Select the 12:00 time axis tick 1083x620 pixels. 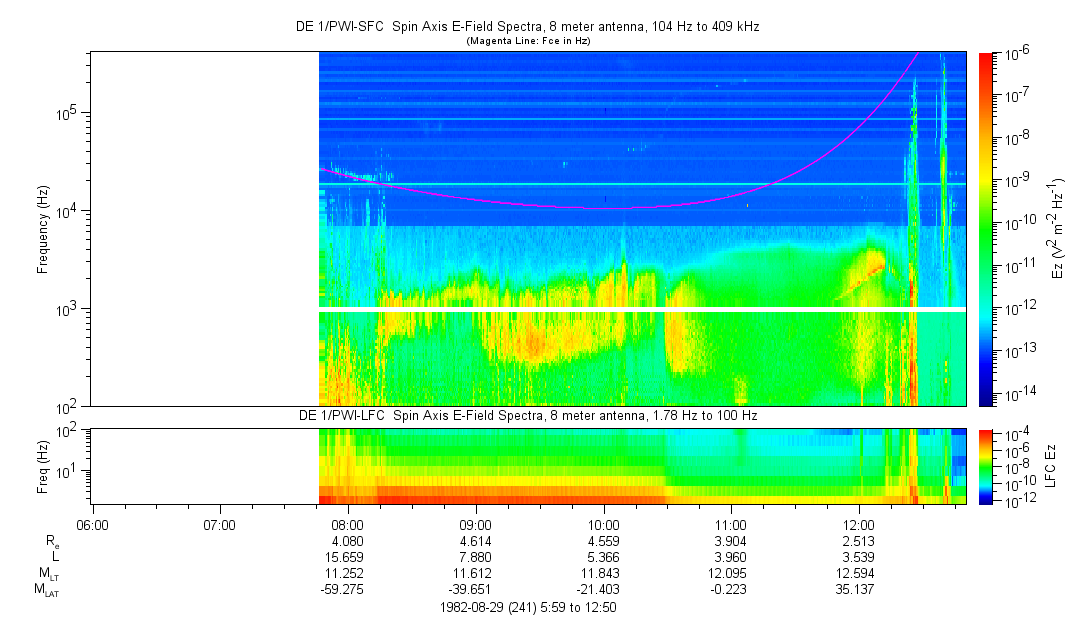point(859,523)
